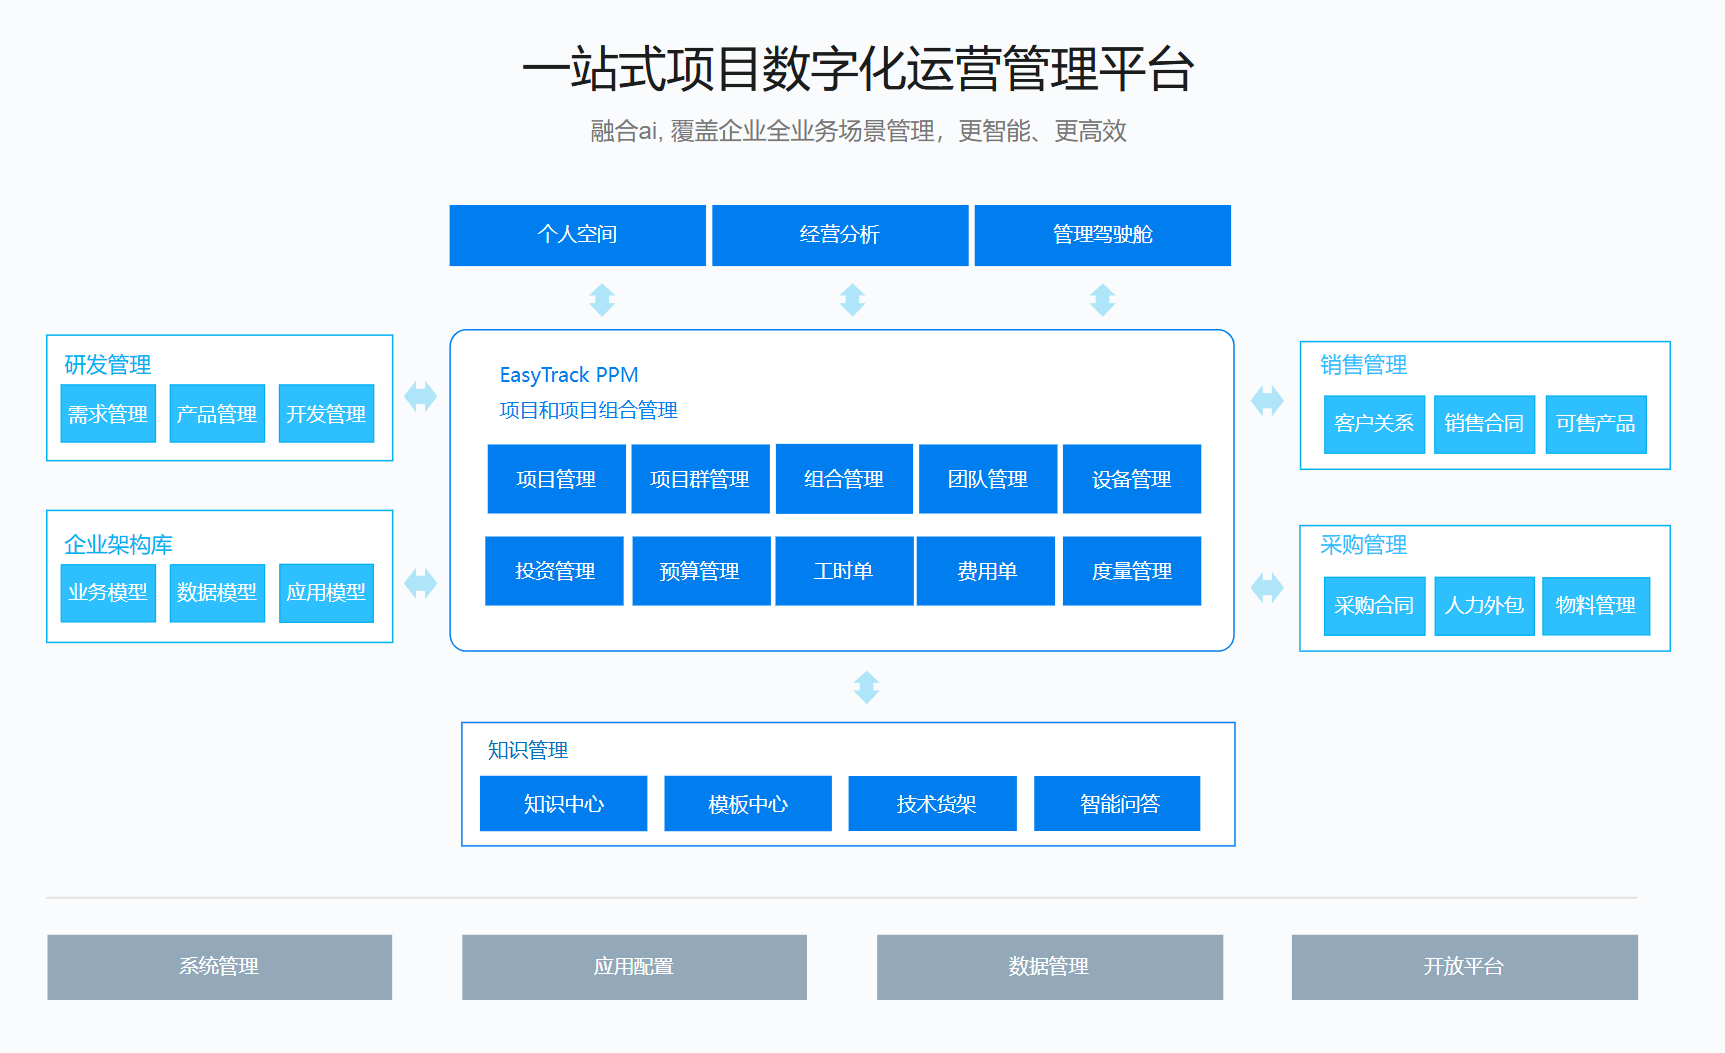The image size is (1725, 1053).
Task: Select the 技术货架 block
Action: (x=933, y=804)
